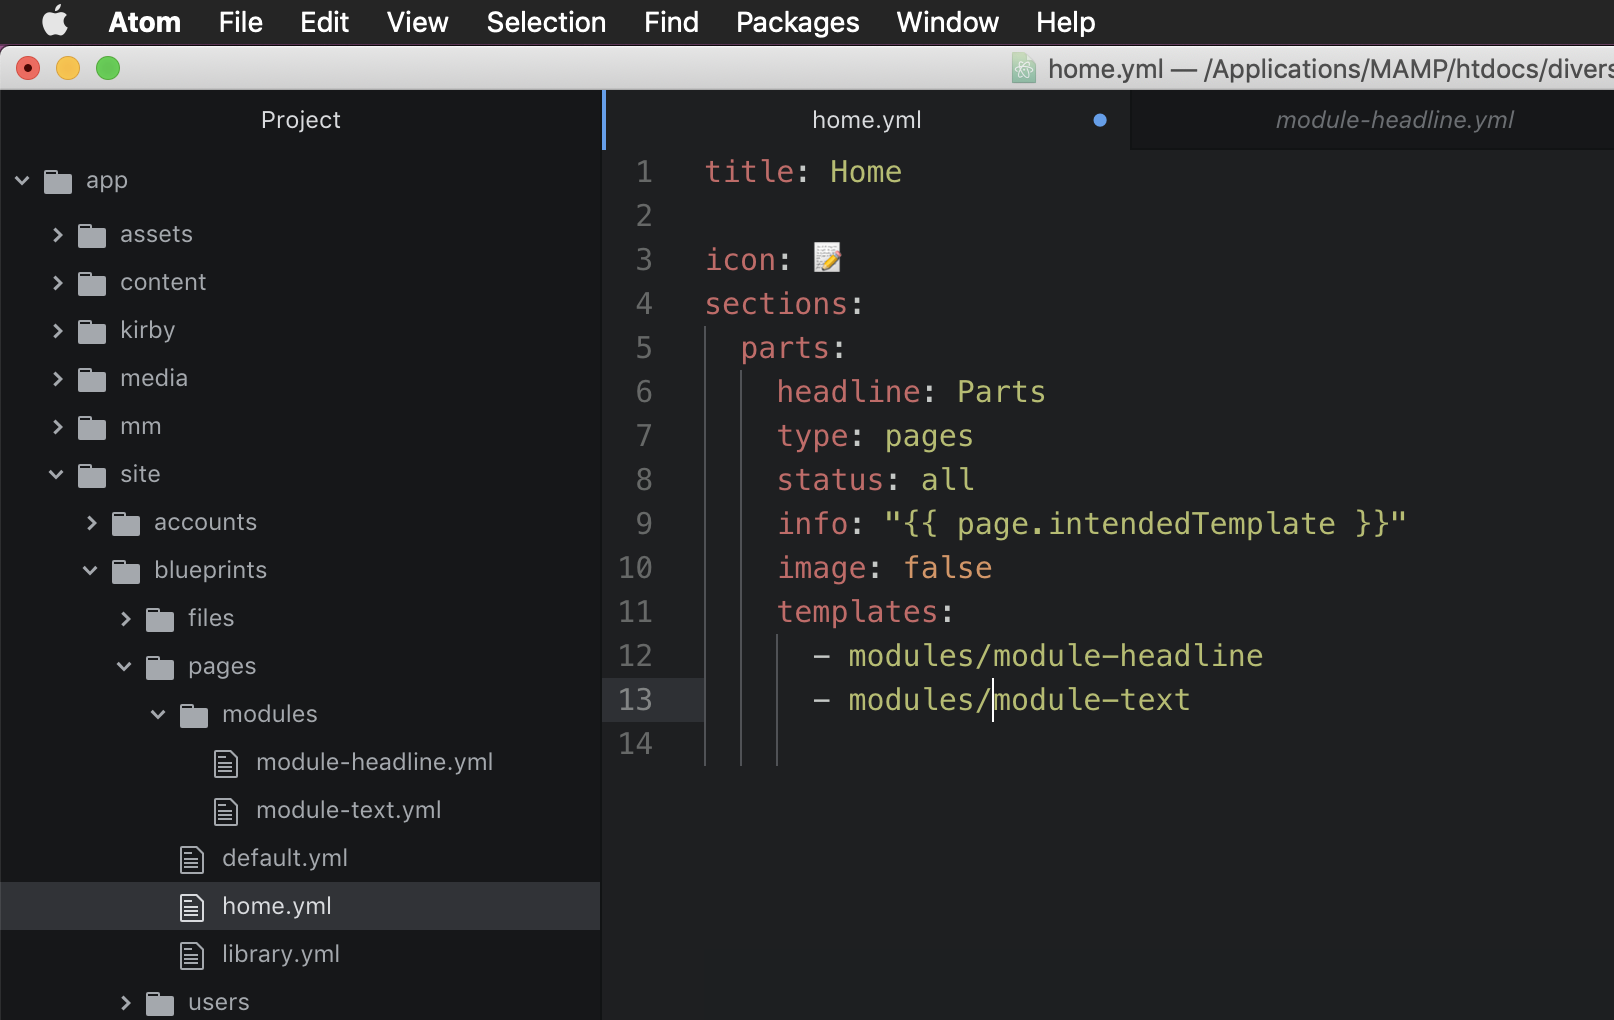Image resolution: width=1614 pixels, height=1020 pixels.
Task: Click line number 13 in gutter
Action: tap(635, 699)
